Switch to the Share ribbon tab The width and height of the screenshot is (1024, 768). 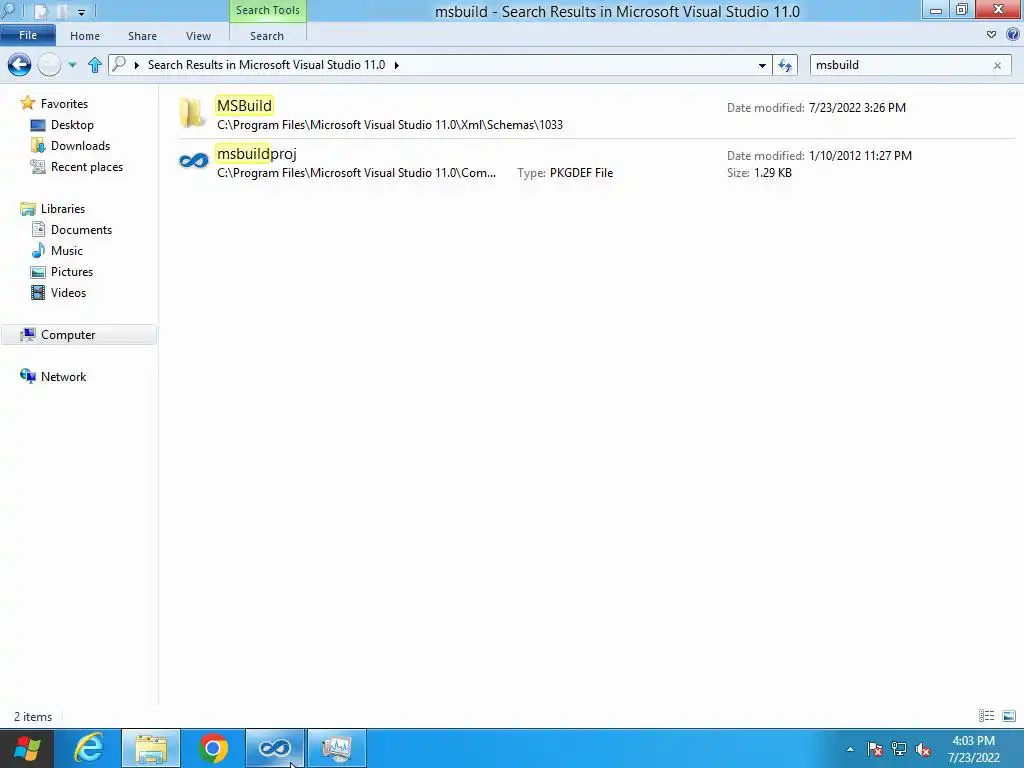coord(142,36)
